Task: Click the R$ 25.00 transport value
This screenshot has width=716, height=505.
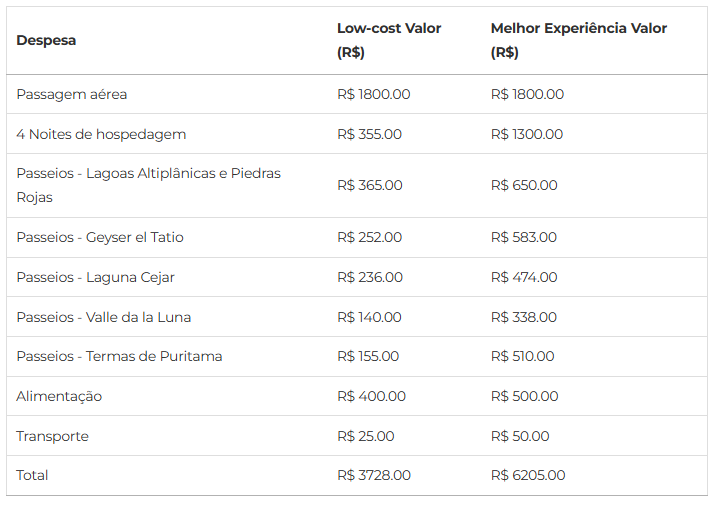Action: (x=366, y=436)
